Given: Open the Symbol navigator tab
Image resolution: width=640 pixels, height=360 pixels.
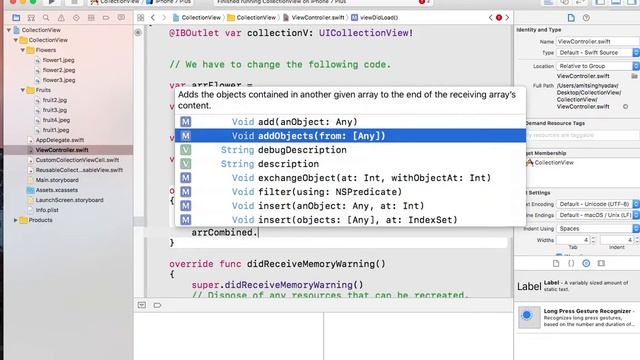Looking at the screenshot, I should pos(31,18).
